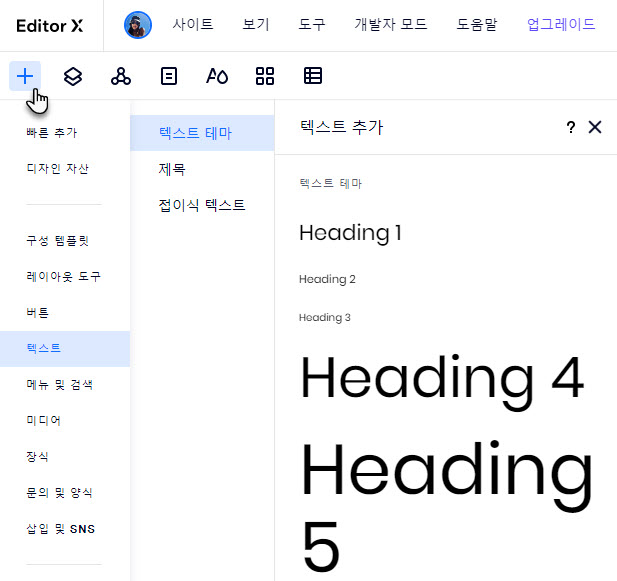Open the Masters icon in toolbar

pyautogui.click(x=121, y=76)
